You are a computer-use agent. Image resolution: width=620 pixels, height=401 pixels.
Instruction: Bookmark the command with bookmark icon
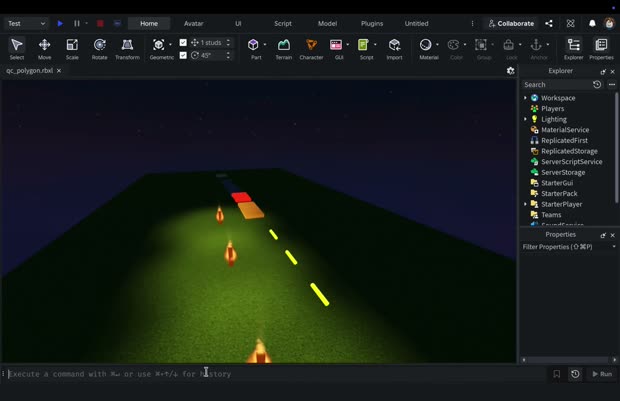[557, 374]
